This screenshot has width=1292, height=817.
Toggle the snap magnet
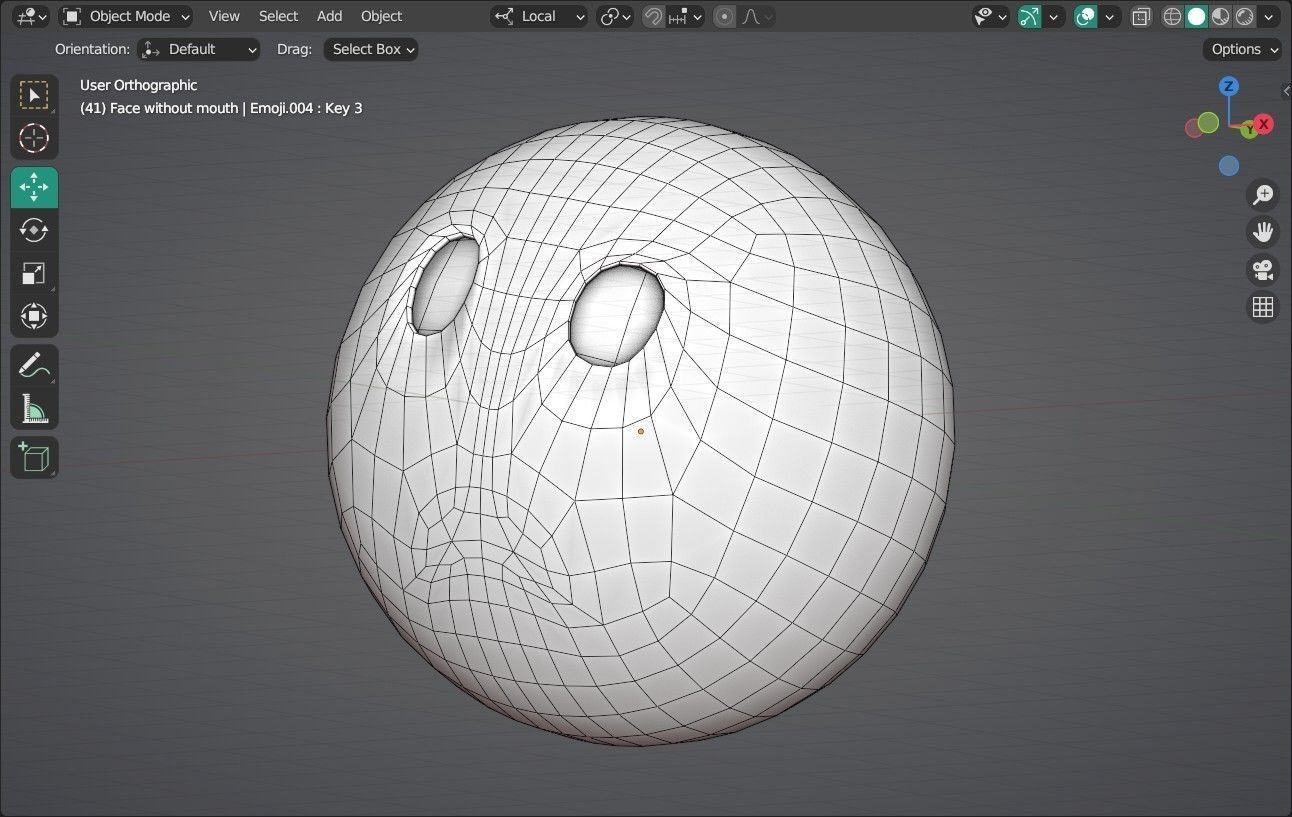pyautogui.click(x=653, y=16)
